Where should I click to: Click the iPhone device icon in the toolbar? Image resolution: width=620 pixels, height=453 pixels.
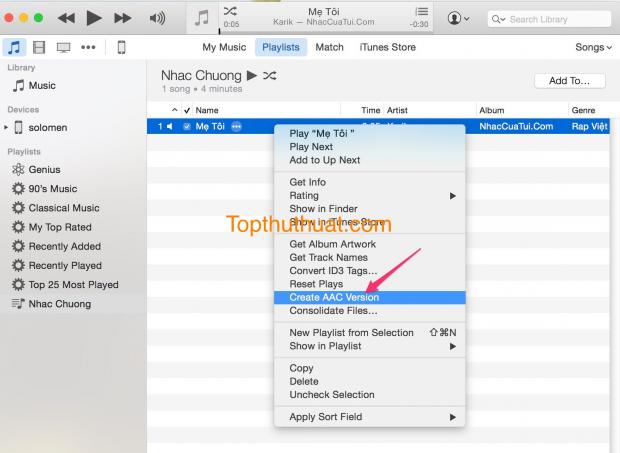[x=121, y=47]
